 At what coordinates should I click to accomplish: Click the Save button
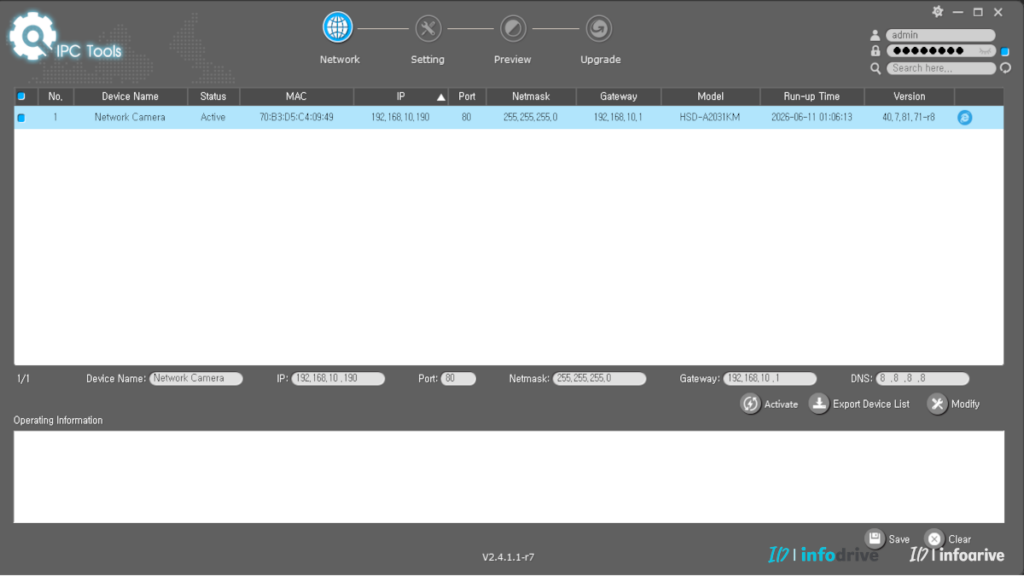[x=887, y=539]
